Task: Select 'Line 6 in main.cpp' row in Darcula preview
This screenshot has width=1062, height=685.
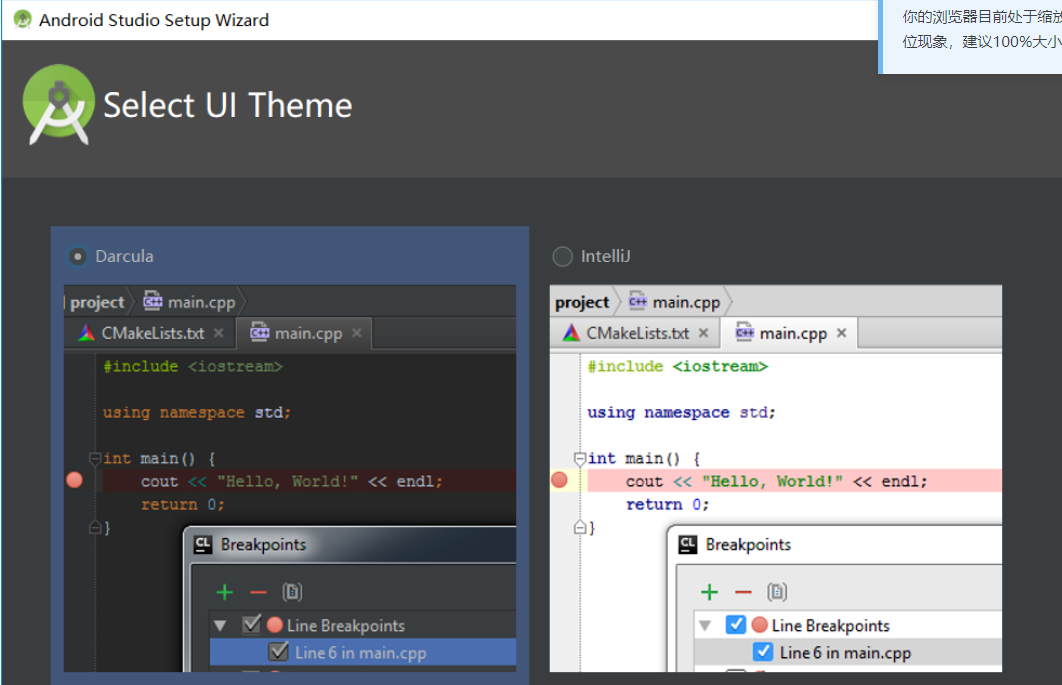Action: point(363,652)
